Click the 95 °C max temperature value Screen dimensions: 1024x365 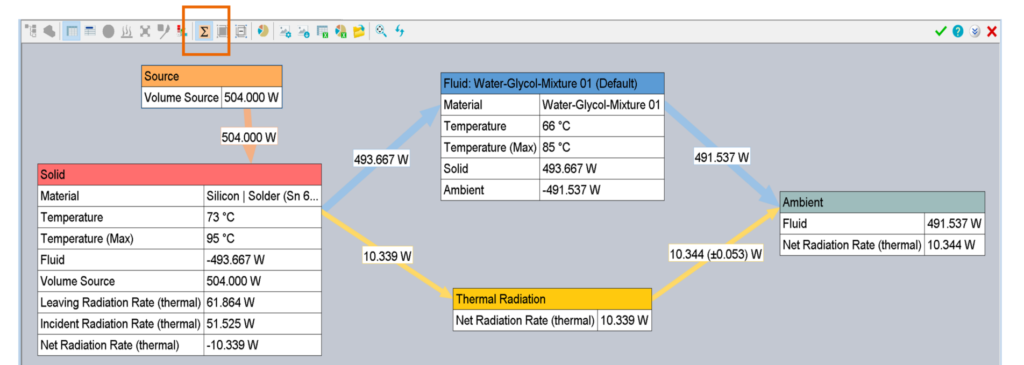click(263, 238)
